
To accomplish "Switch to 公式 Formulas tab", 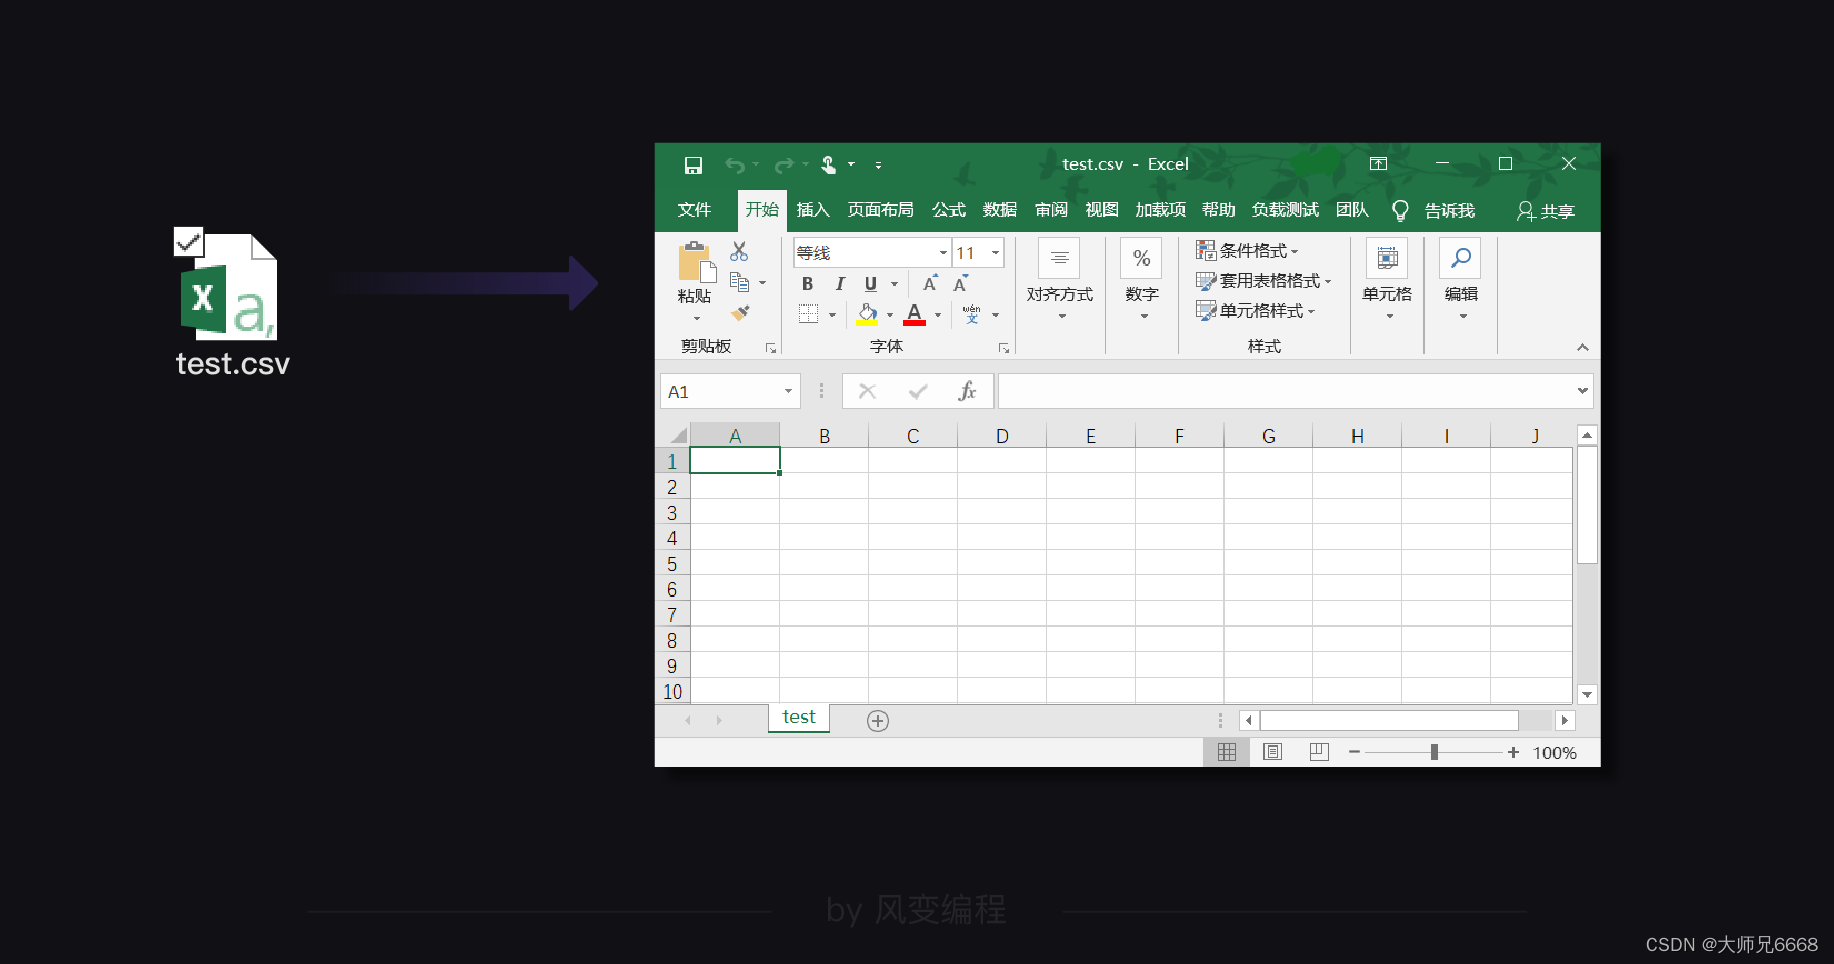I will click(949, 210).
